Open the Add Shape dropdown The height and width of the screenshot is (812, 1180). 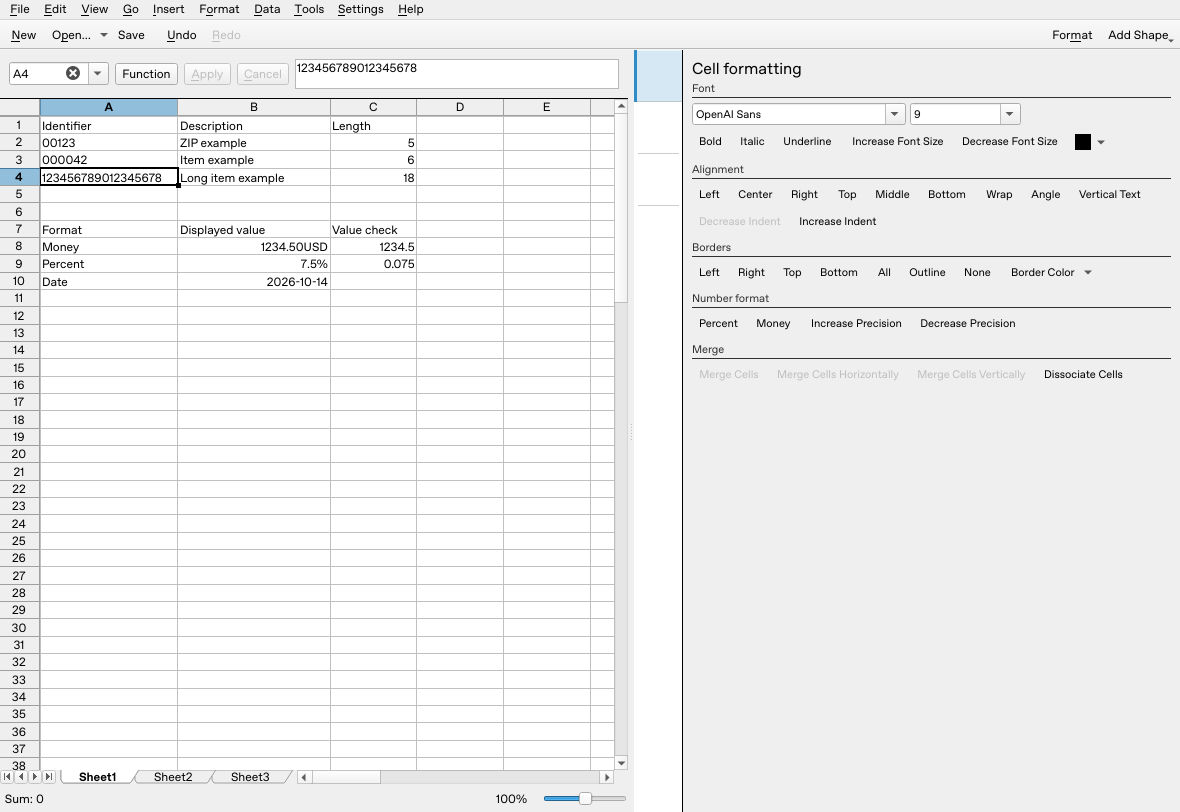point(1139,35)
